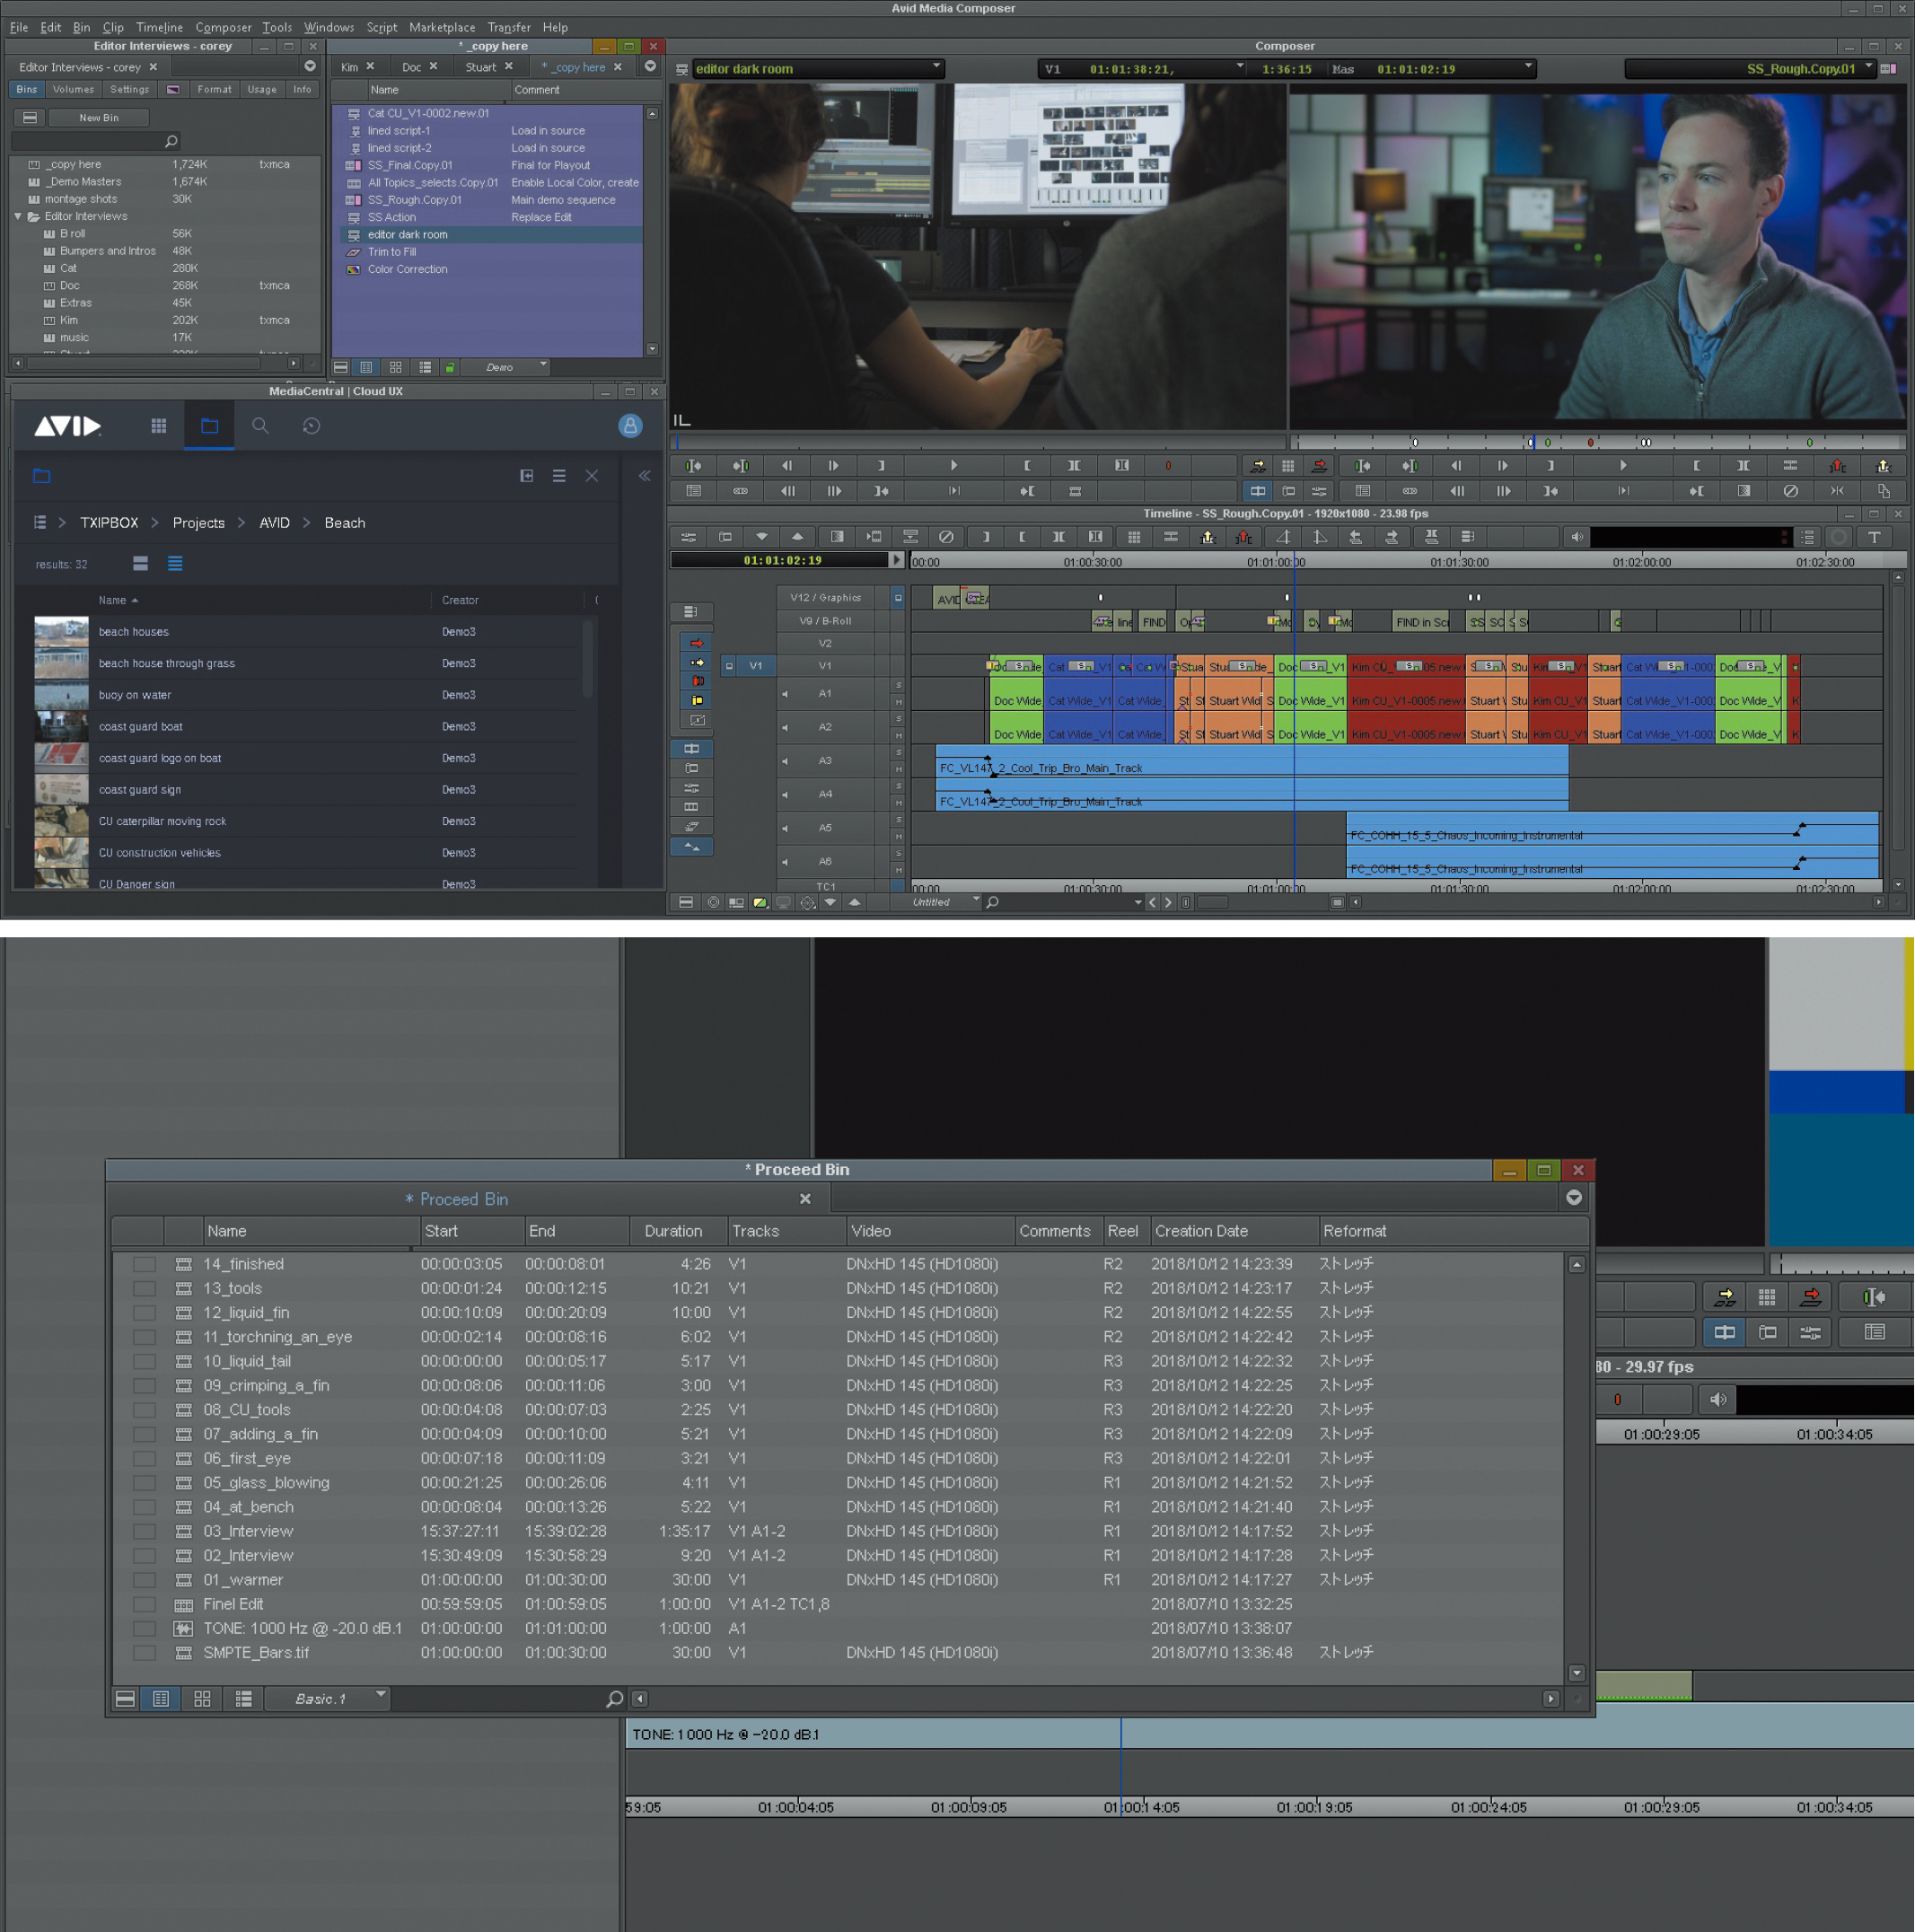Open the Proceed Bin fast menu arrow

click(1574, 1198)
